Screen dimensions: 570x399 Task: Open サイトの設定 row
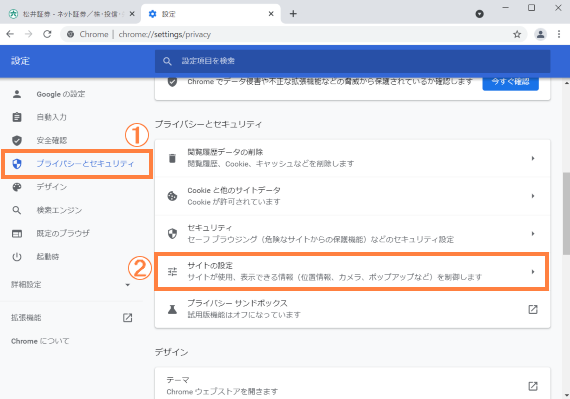click(x=352, y=271)
